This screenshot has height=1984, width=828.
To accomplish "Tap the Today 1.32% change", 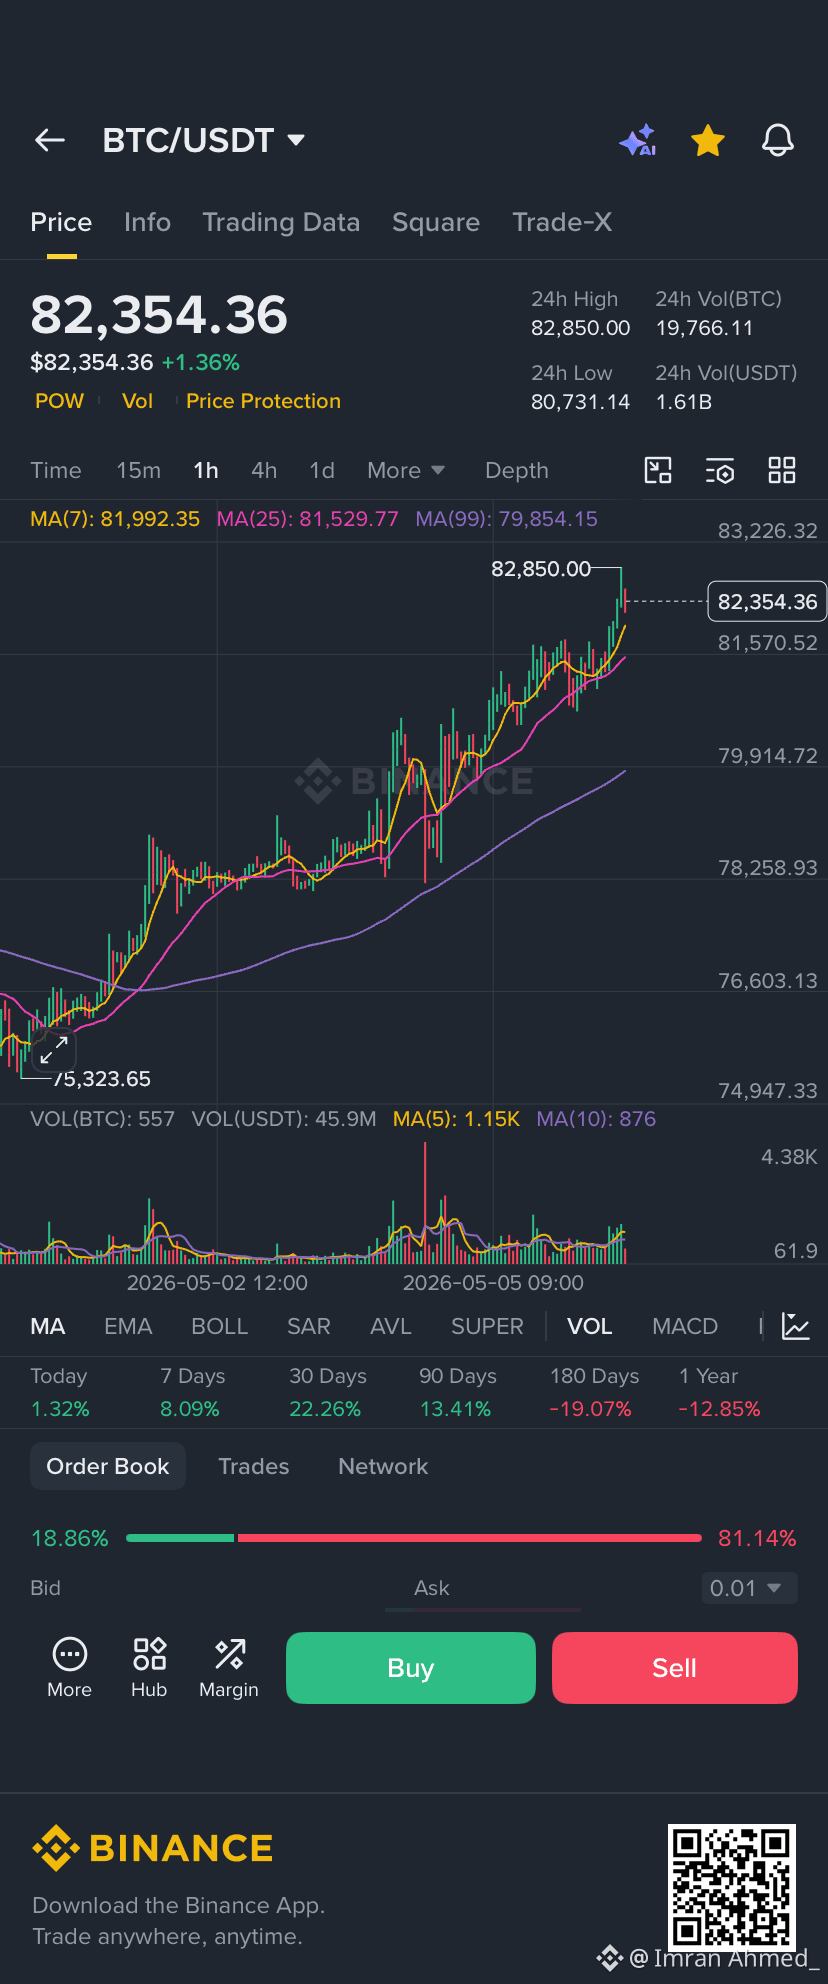I will [x=60, y=1392].
